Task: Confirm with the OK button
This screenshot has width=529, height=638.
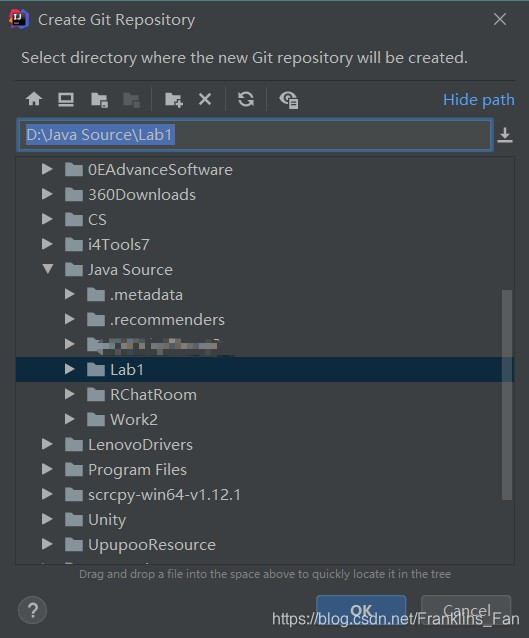Action: [361, 610]
